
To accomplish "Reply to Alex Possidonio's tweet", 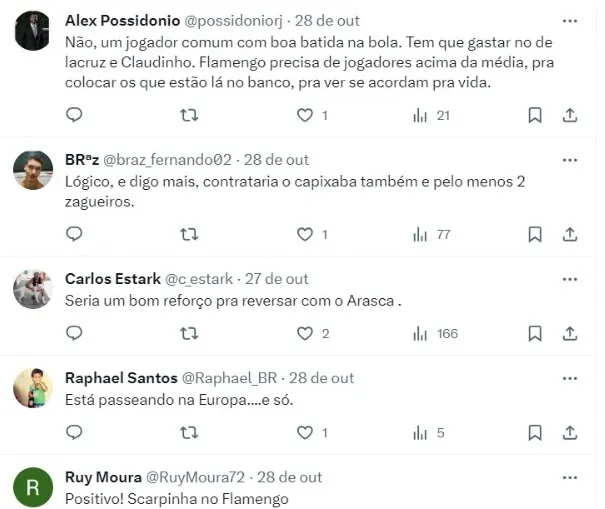I will coord(74,115).
